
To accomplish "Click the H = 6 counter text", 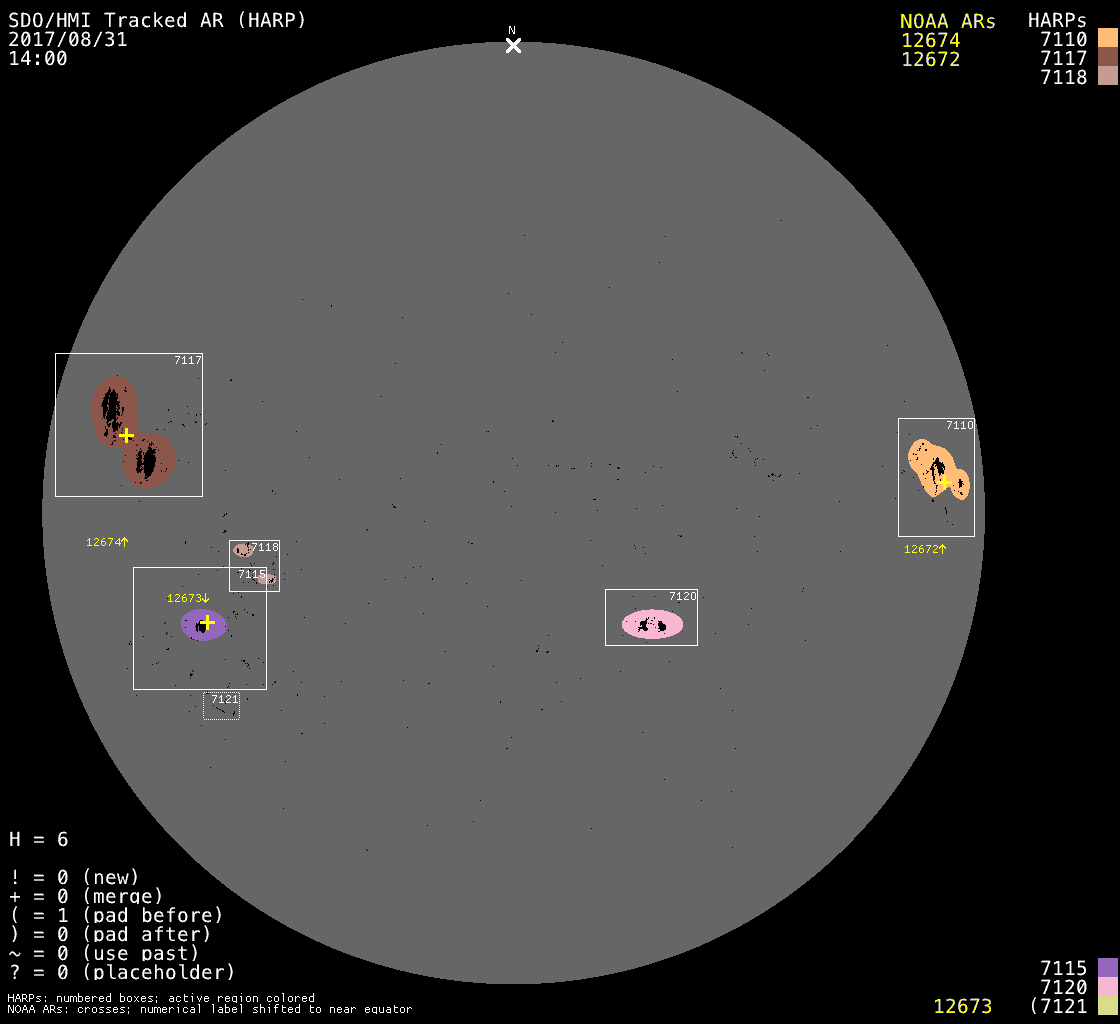I will click(39, 839).
